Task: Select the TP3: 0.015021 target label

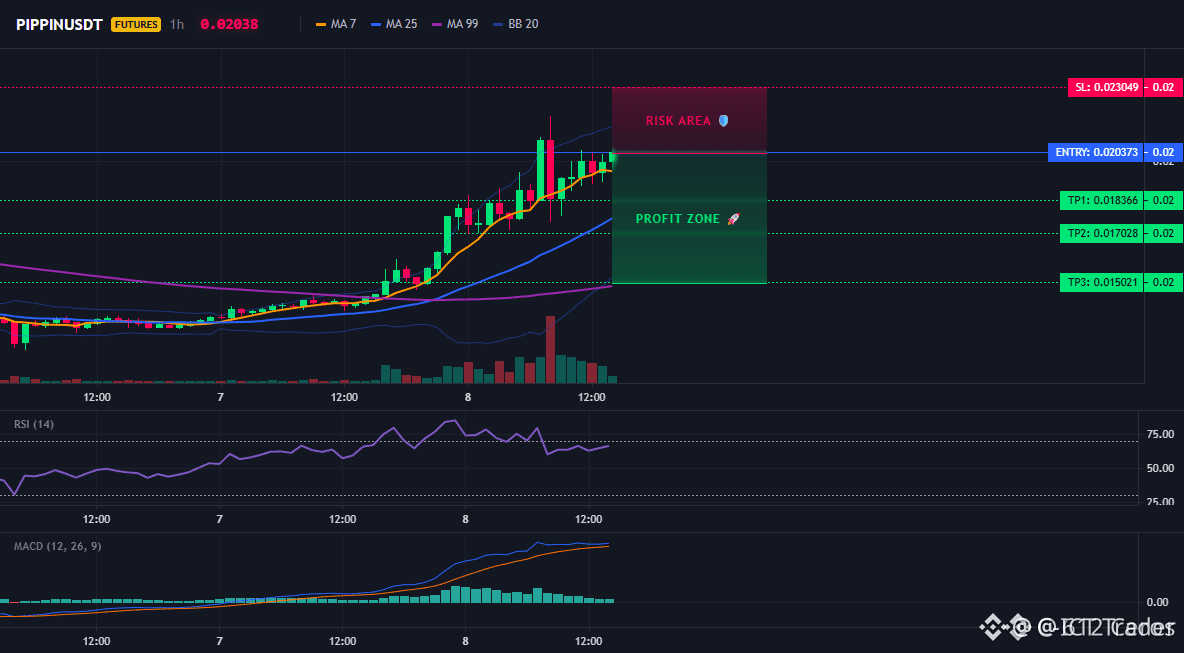Action: (1101, 282)
